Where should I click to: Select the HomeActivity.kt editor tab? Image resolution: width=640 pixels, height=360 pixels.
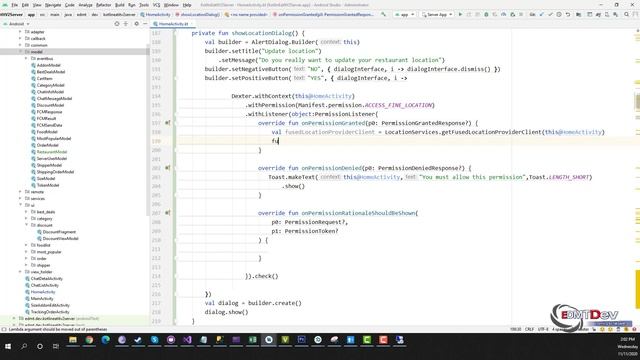(173, 24)
